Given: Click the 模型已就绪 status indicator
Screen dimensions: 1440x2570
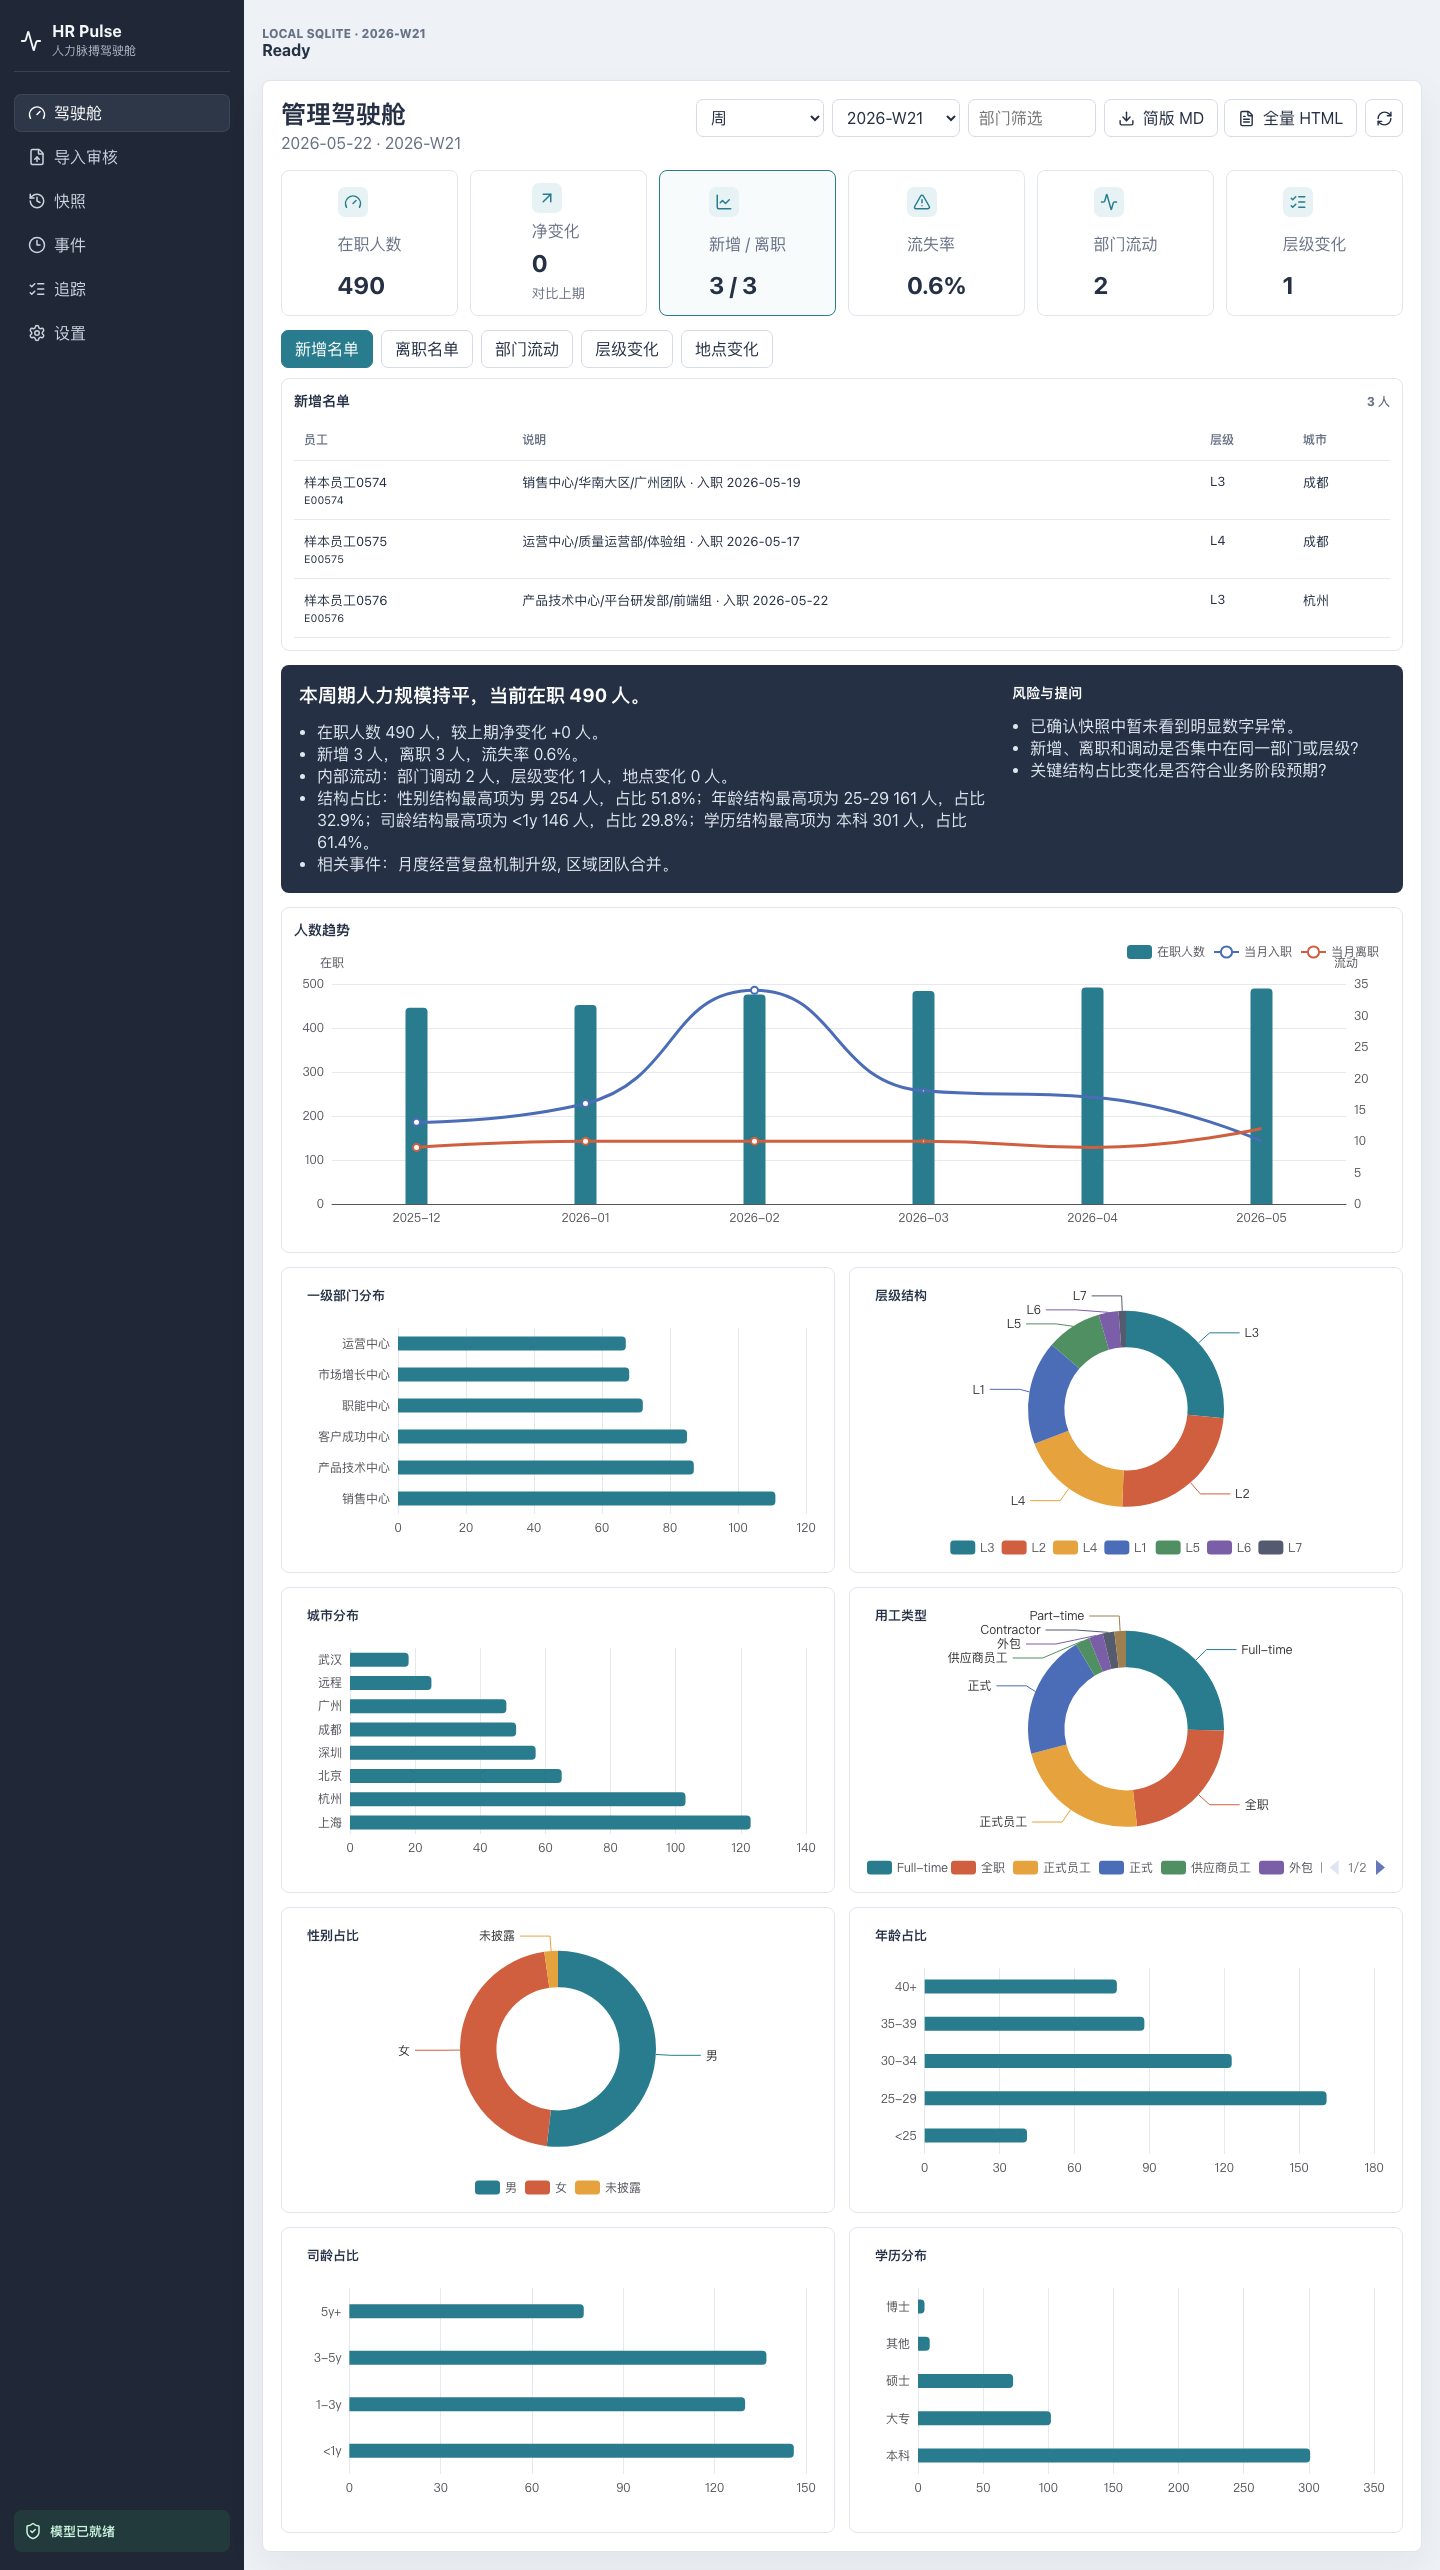Looking at the screenshot, I should click(x=122, y=2530).
